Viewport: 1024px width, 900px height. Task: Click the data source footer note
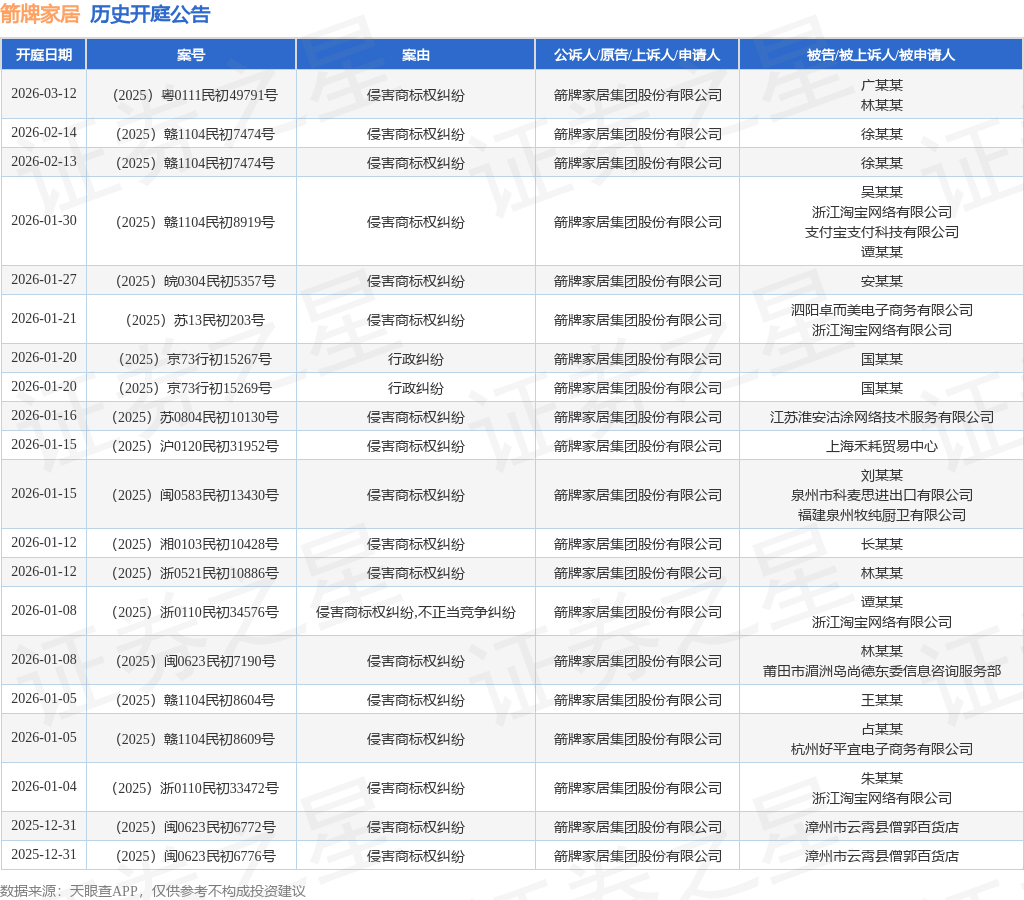[152, 891]
